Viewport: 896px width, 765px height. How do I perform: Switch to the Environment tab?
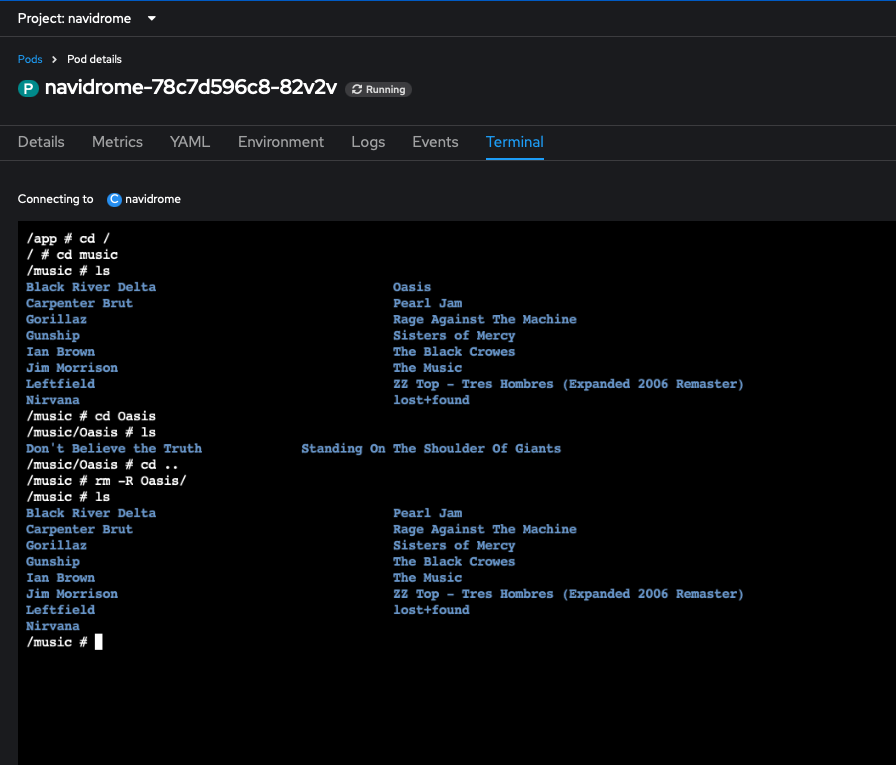281,142
